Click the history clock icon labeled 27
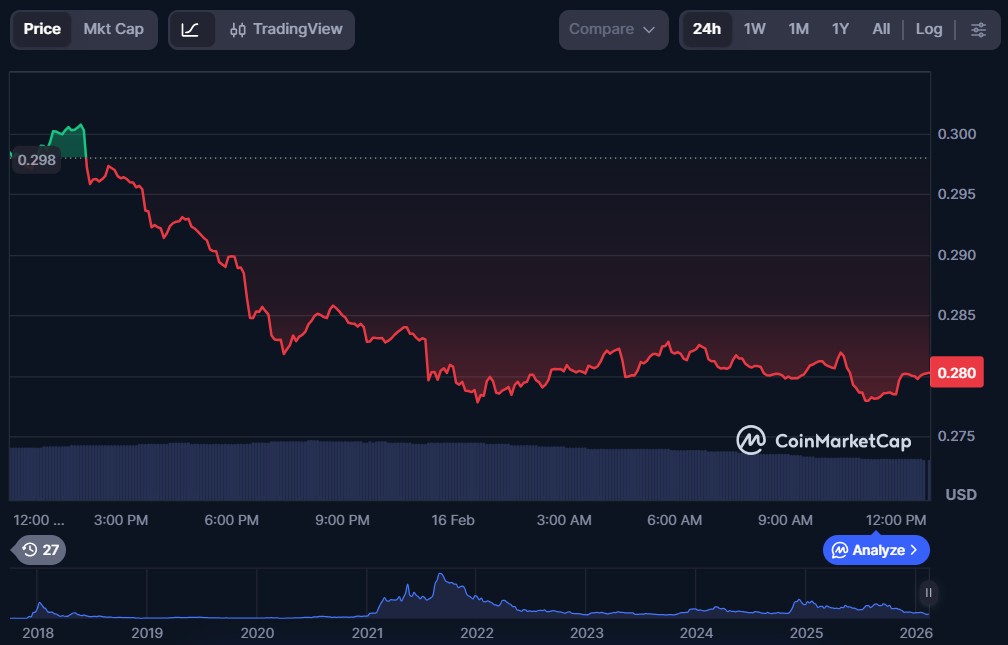The height and width of the screenshot is (645, 1008). tap(40, 550)
